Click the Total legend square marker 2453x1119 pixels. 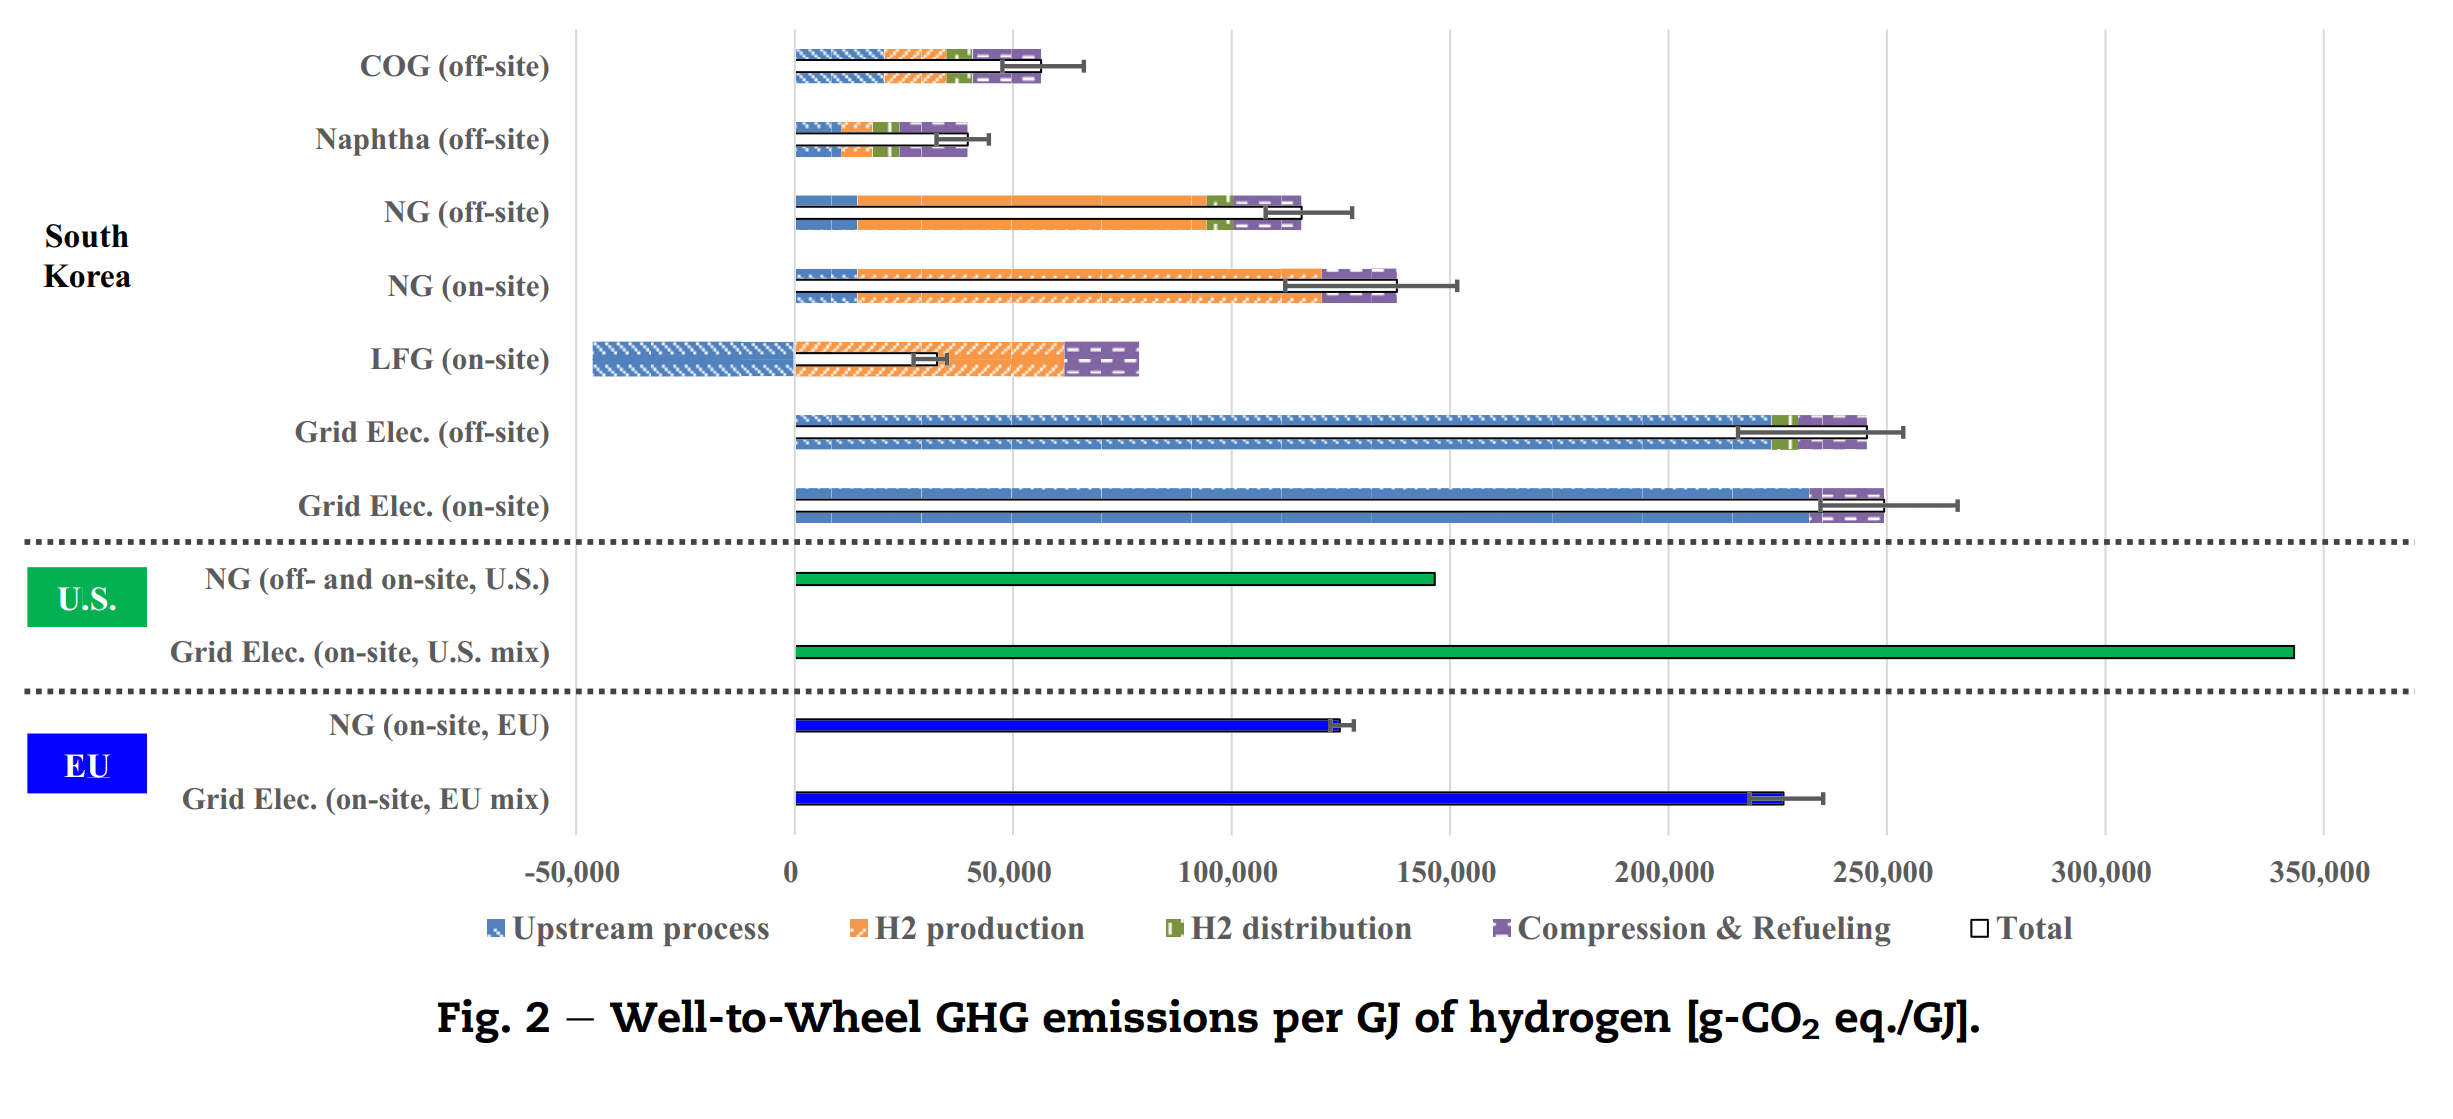[1979, 929]
